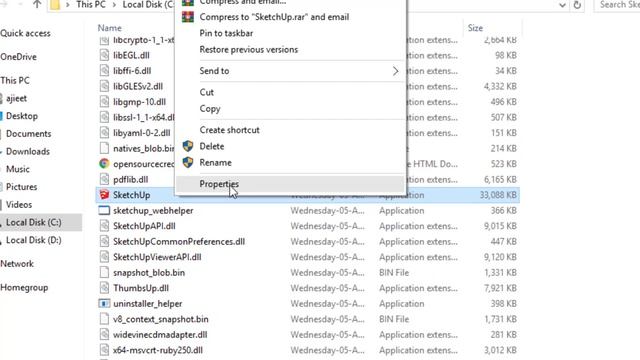Viewport: 640px width, 360px height.
Task: Click the libEGL.dll file icon
Action: coord(104,55)
